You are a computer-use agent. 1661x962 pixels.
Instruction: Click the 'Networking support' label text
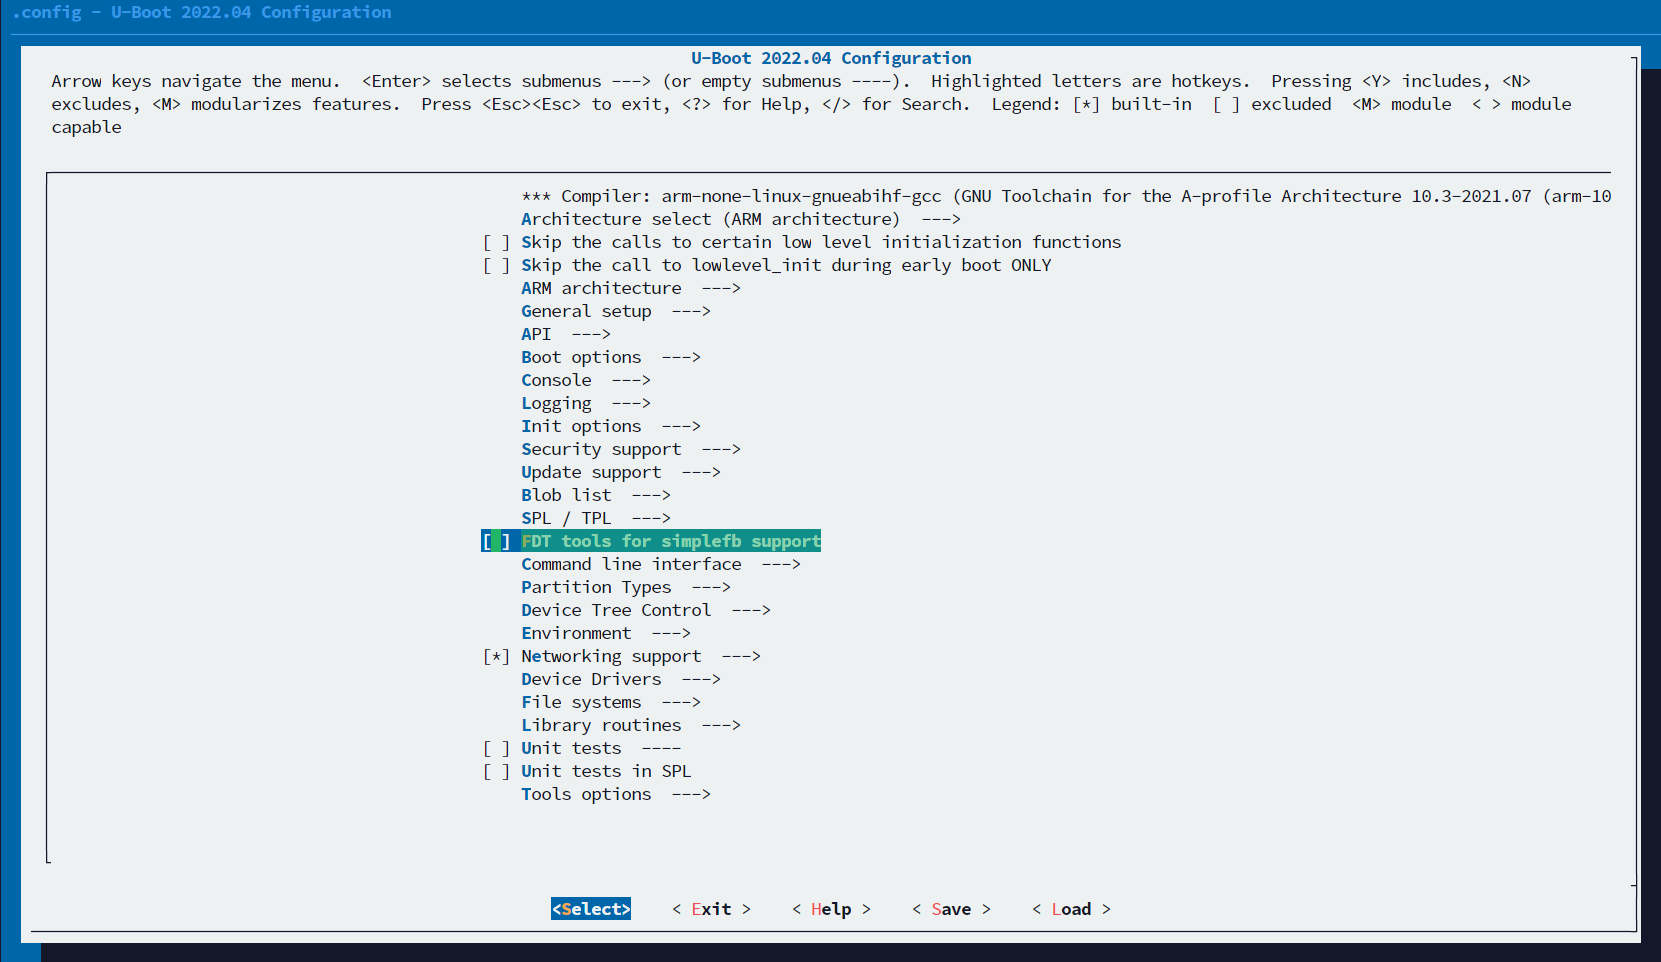(x=611, y=656)
